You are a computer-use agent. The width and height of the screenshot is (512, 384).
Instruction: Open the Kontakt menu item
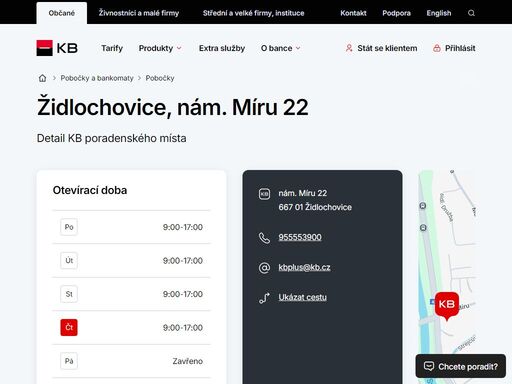[353, 13]
